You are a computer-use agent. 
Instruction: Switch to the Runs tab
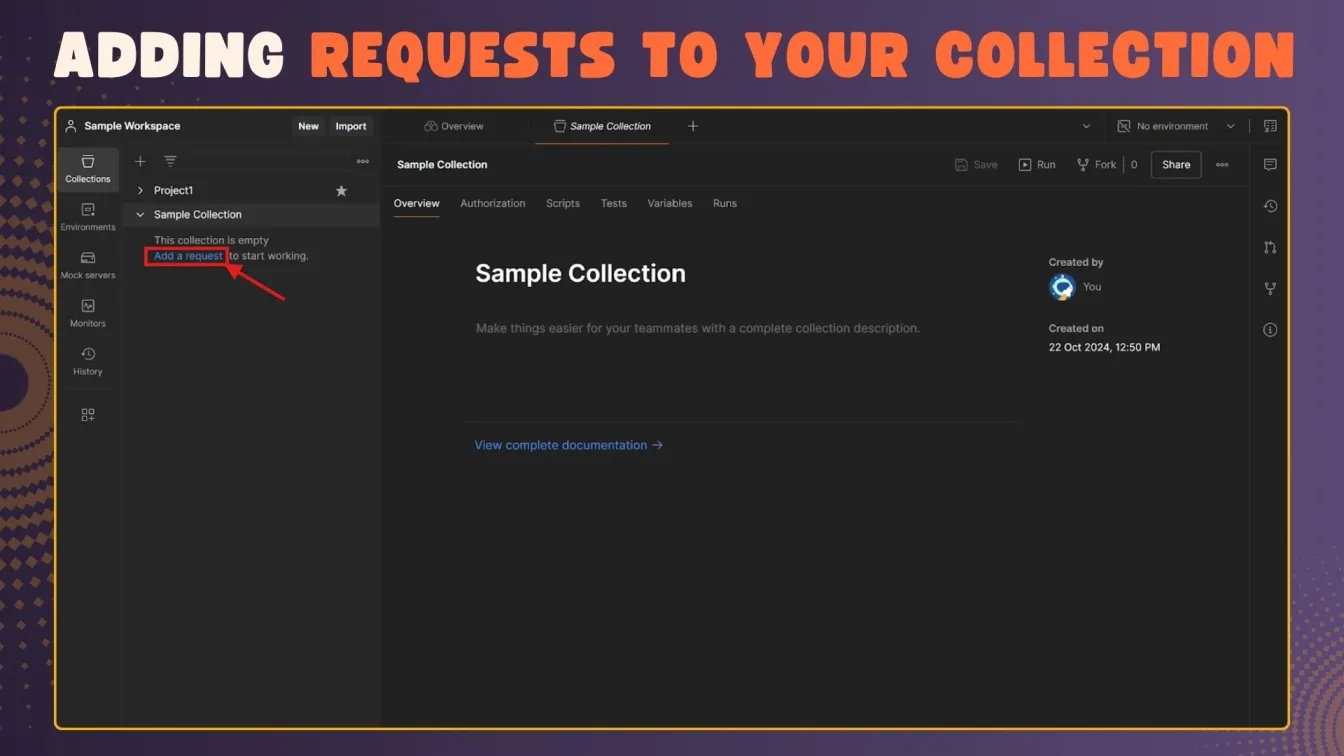tap(725, 203)
